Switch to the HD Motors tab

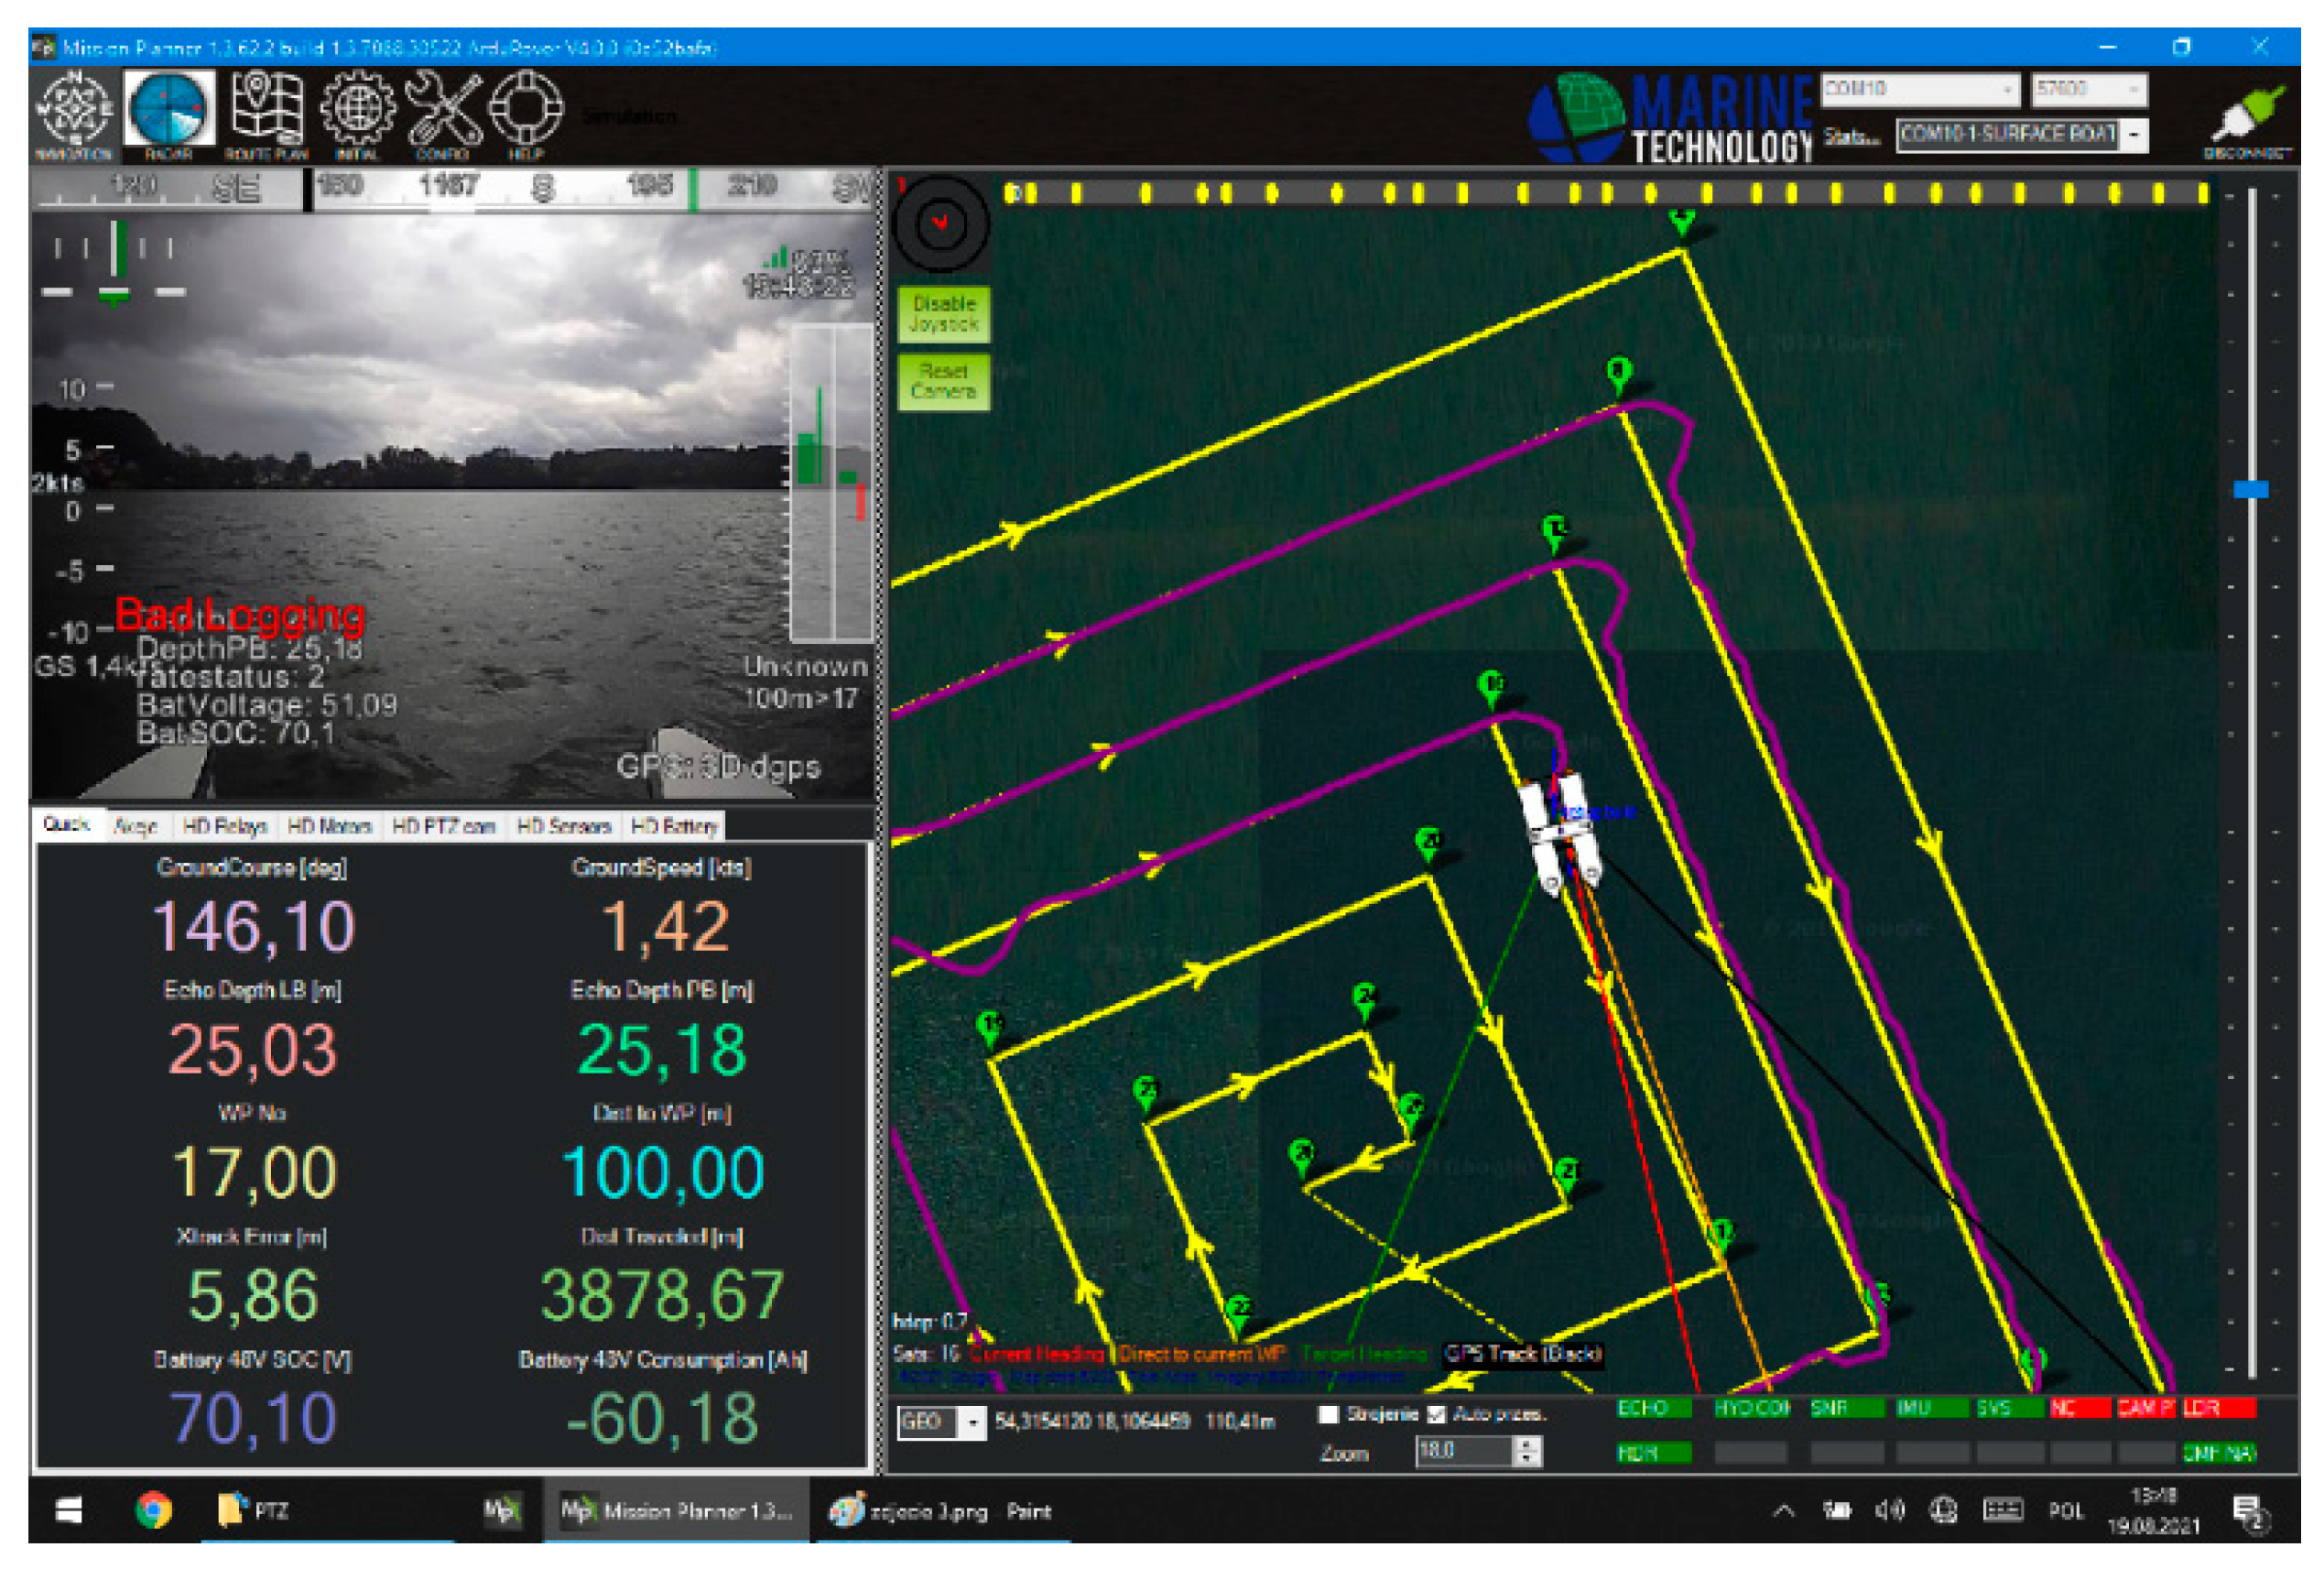(329, 826)
